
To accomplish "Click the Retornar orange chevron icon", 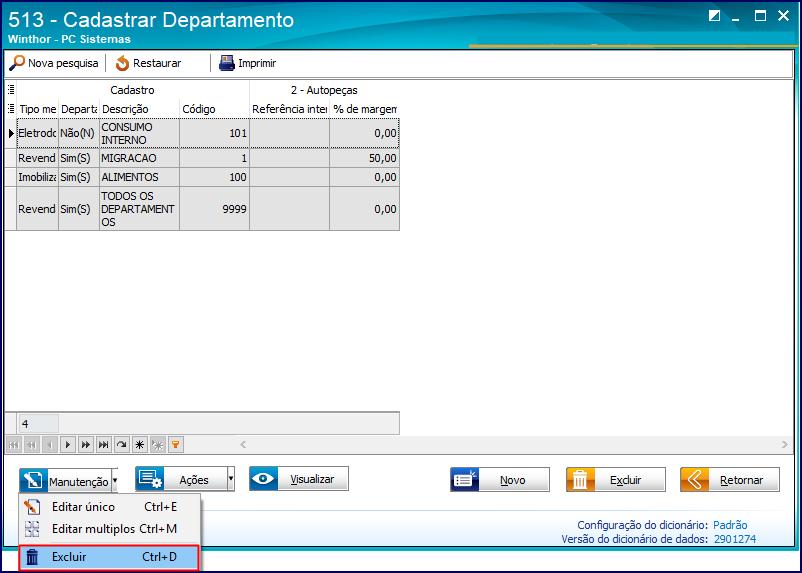I will click(695, 480).
